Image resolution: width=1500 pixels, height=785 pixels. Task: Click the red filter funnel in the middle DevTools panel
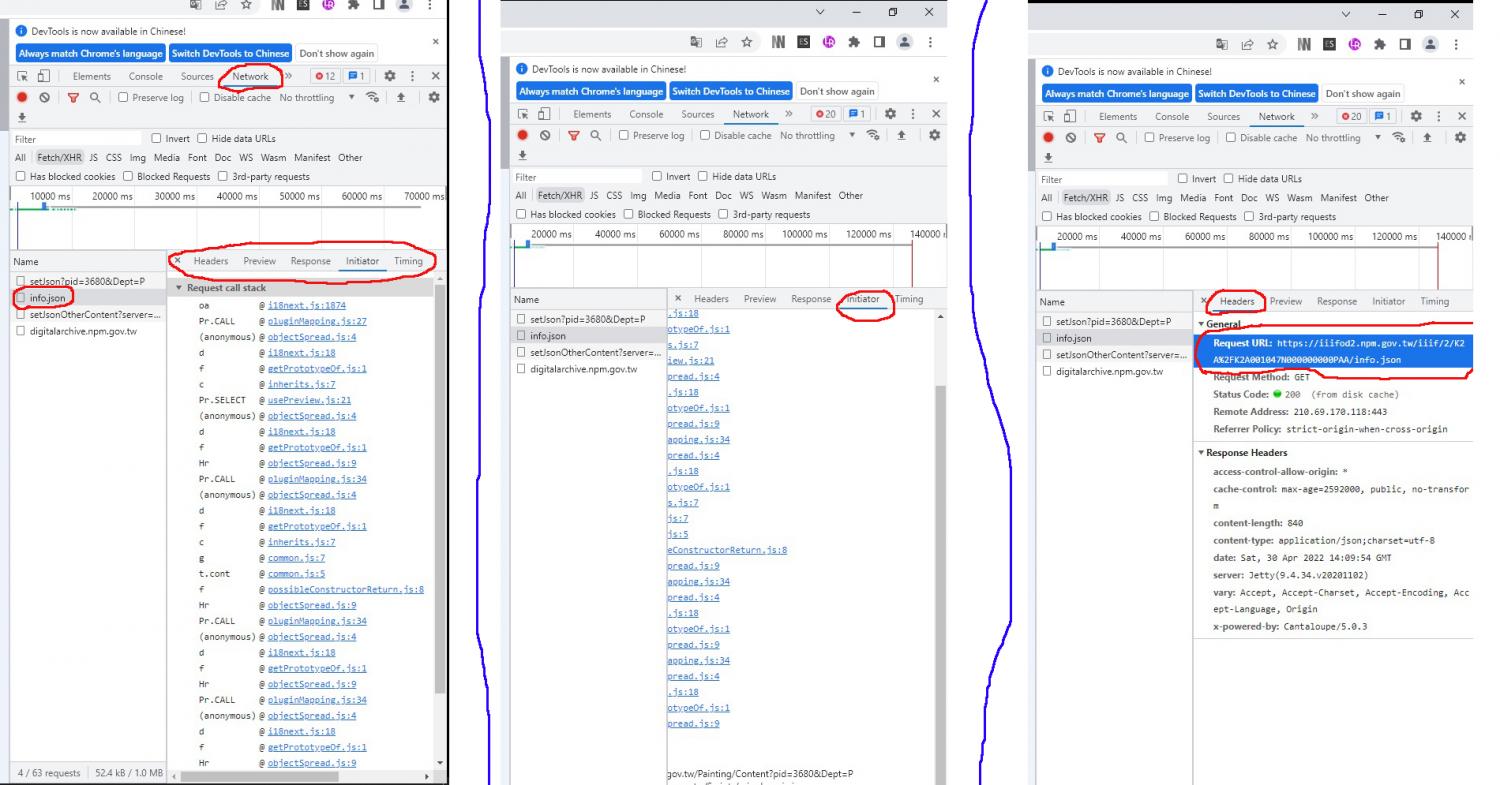574,136
